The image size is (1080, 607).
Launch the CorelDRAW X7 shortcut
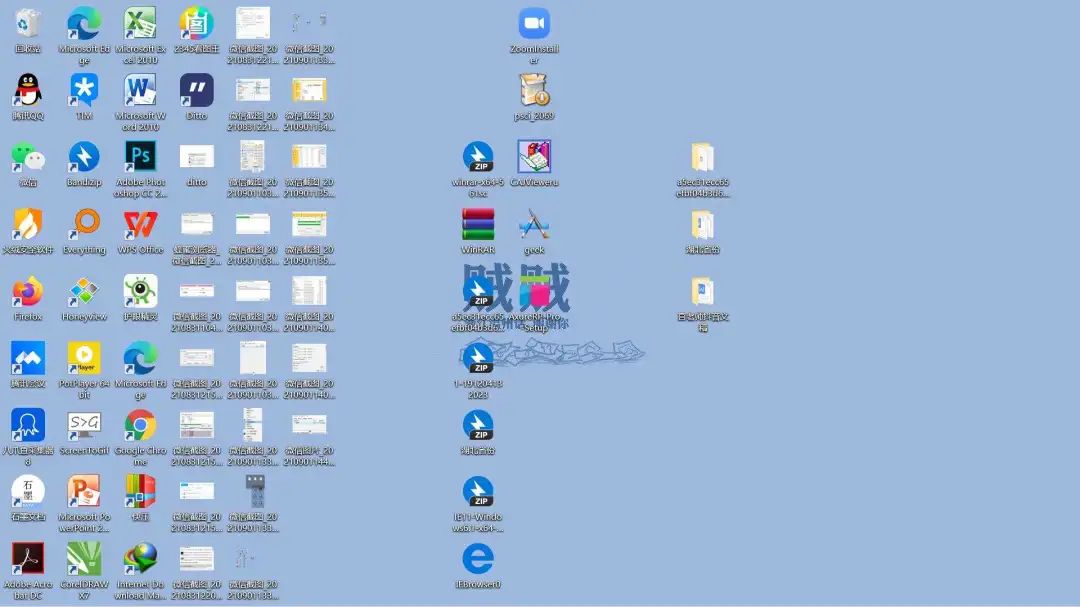pos(84,559)
